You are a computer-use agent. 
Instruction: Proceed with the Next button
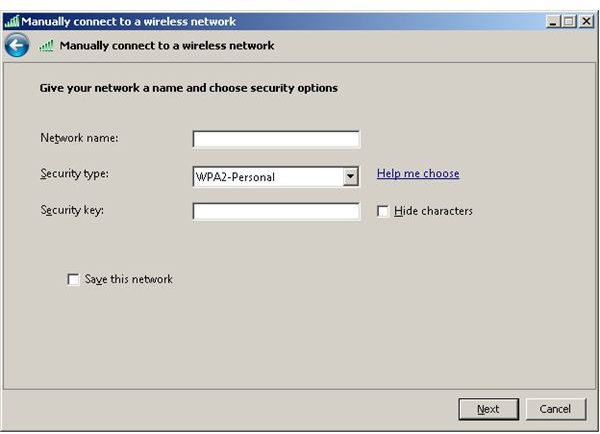pyautogui.click(x=489, y=409)
